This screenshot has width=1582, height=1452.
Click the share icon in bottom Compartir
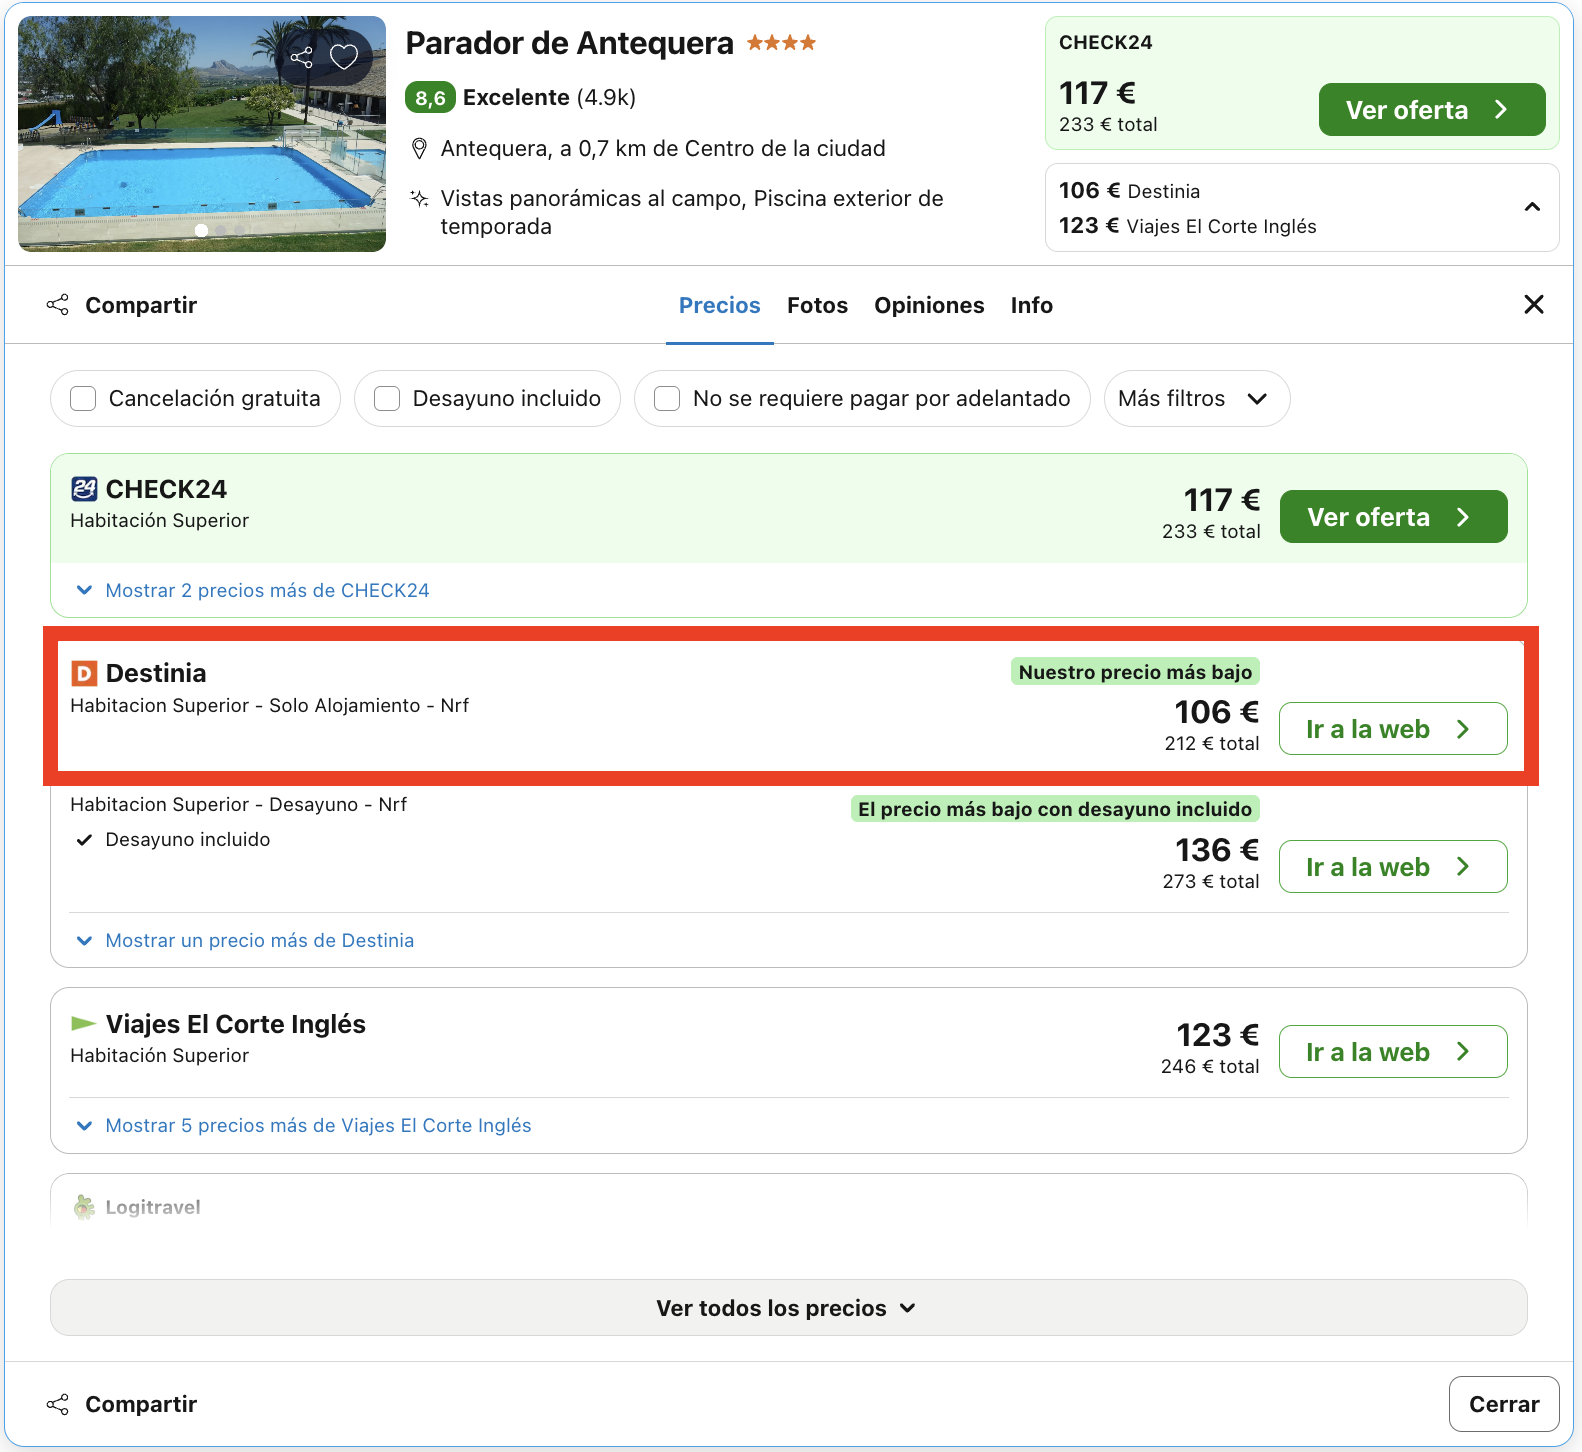pyautogui.click(x=58, y=1404)
